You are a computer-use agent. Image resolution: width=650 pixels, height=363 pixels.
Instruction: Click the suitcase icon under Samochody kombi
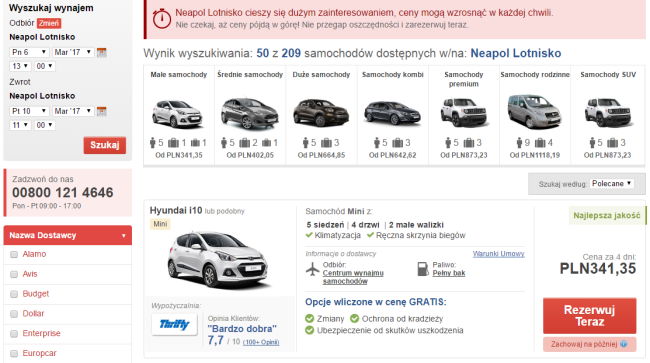pos(398,143)
